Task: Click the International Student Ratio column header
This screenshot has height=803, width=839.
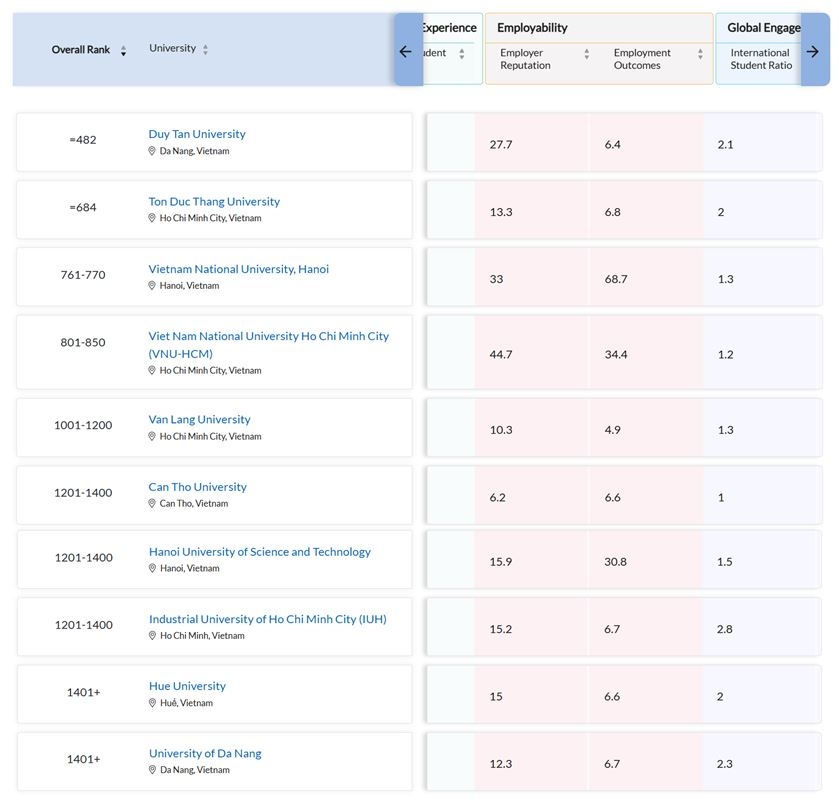Action: tap(759, 59)
